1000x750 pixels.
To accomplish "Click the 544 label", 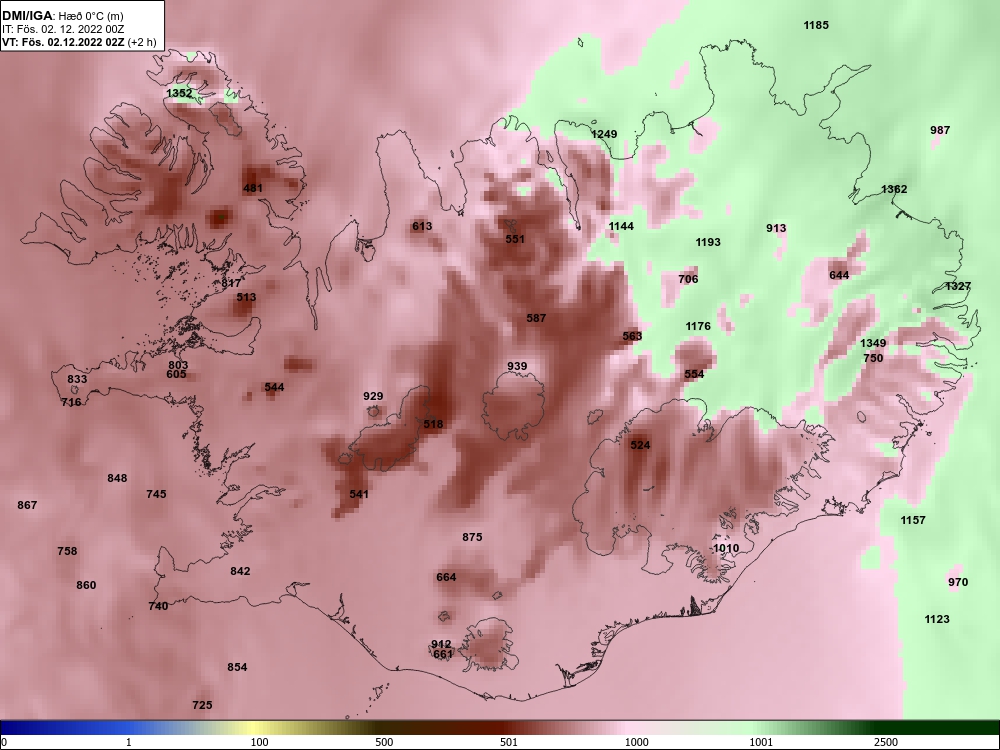I will click(274, 387).
